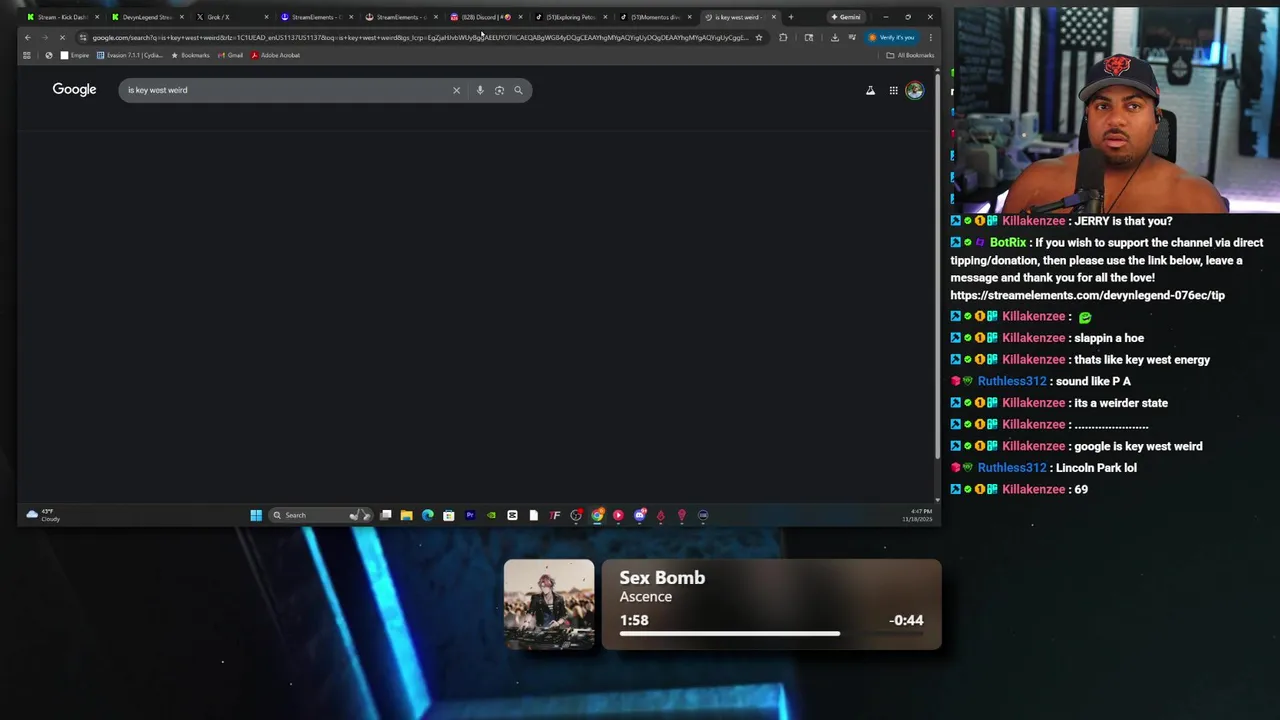Viewport: 1280px width, 720px height.
Task: Search by image with Google Lens
Action: (x=499, y=90)
